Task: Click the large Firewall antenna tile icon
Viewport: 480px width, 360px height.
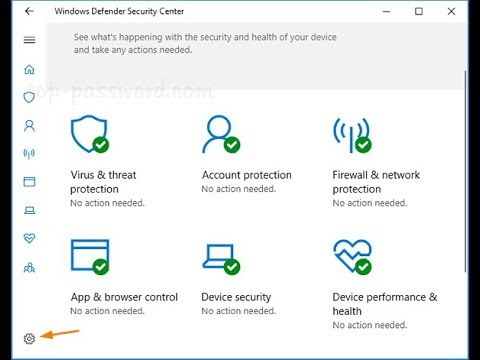Action: (352, 135)
